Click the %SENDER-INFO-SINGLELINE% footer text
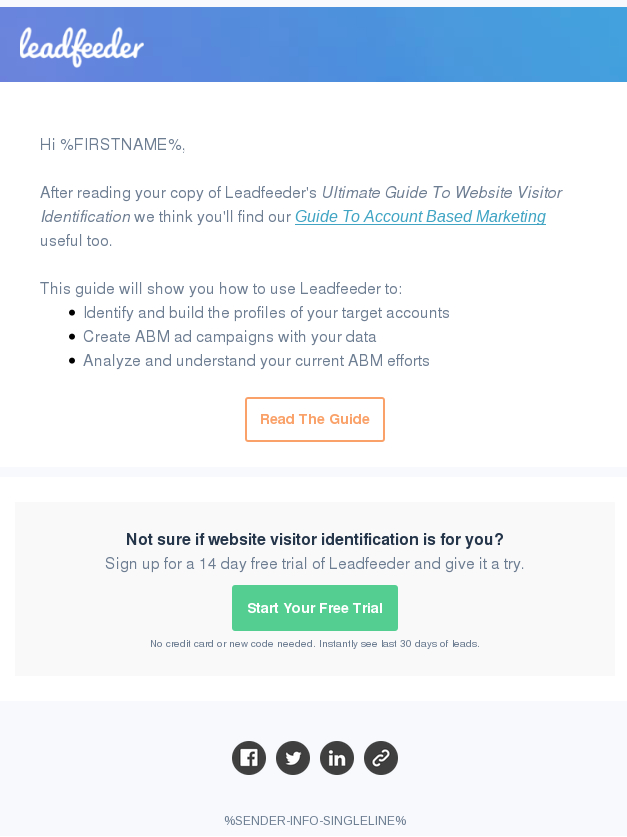This screenshot has height=837, width=627. point(315,820)
